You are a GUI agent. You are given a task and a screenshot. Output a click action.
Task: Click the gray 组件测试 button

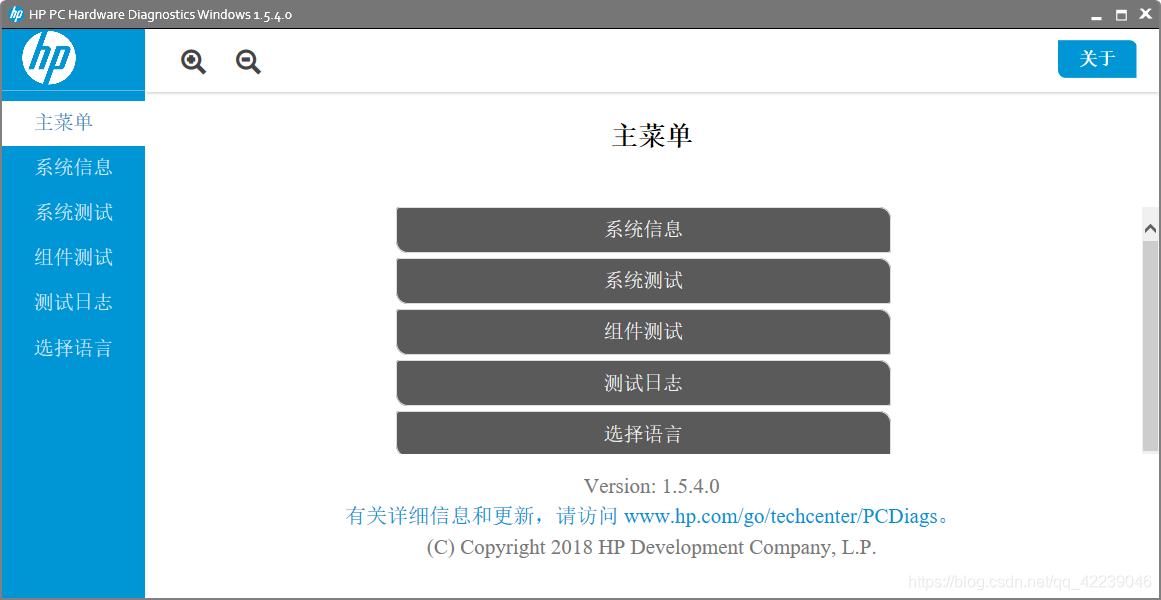pos(643,332)
